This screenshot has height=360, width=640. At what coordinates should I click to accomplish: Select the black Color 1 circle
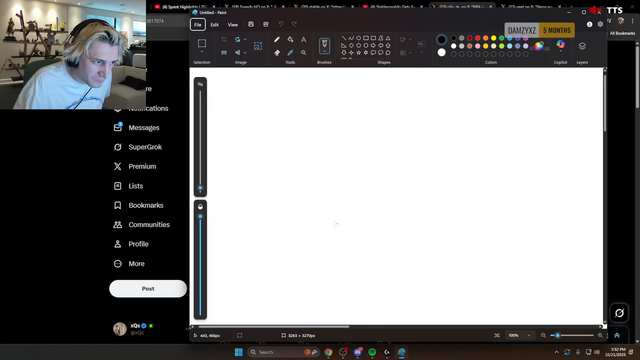coord(441,40)
